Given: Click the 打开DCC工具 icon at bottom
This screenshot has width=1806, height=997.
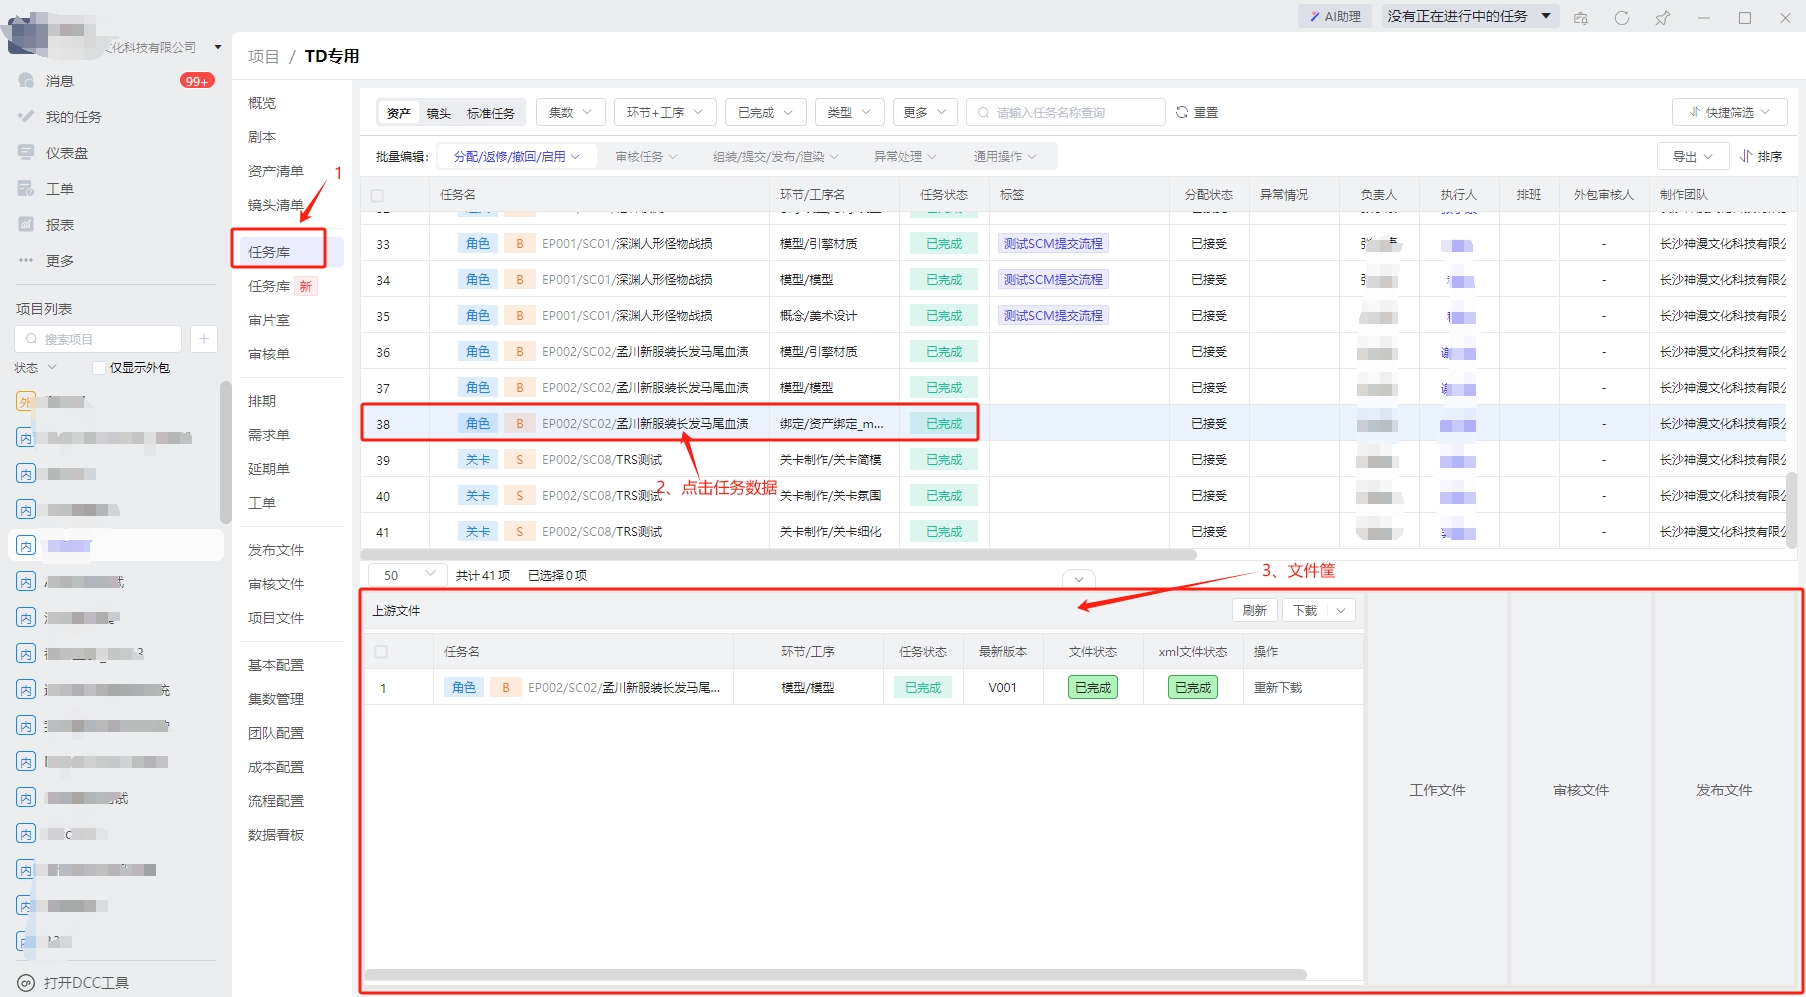Looking at the screenshot, I should [26, 982].
